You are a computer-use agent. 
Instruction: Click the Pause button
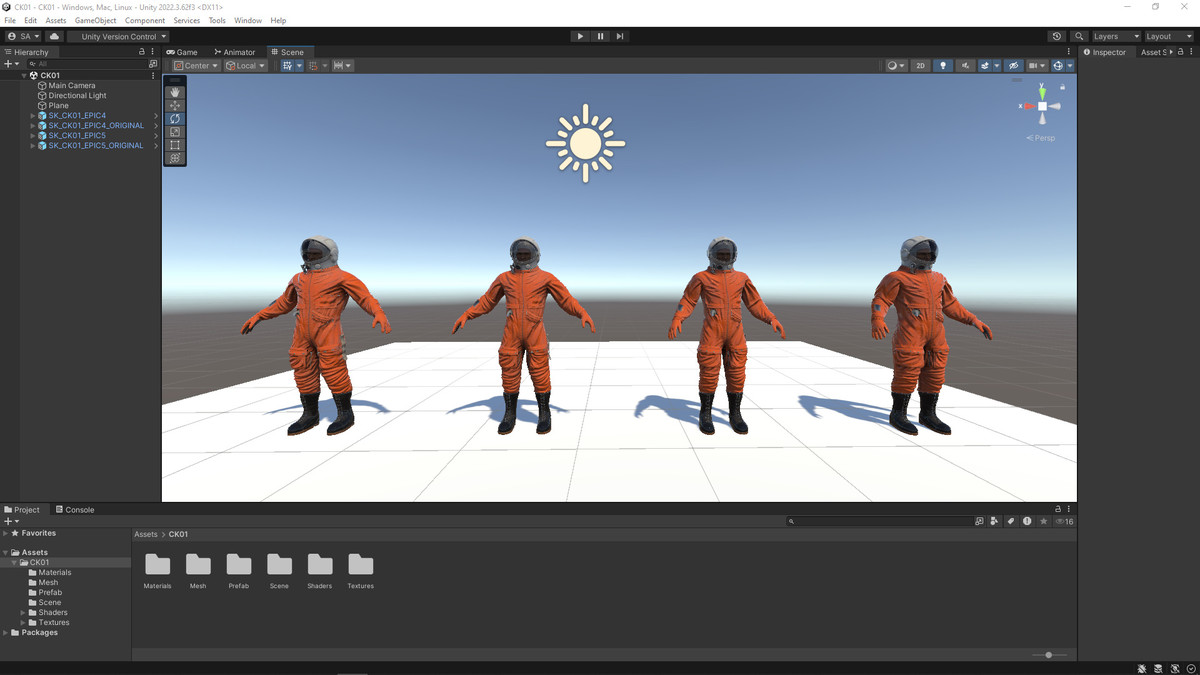600,36
